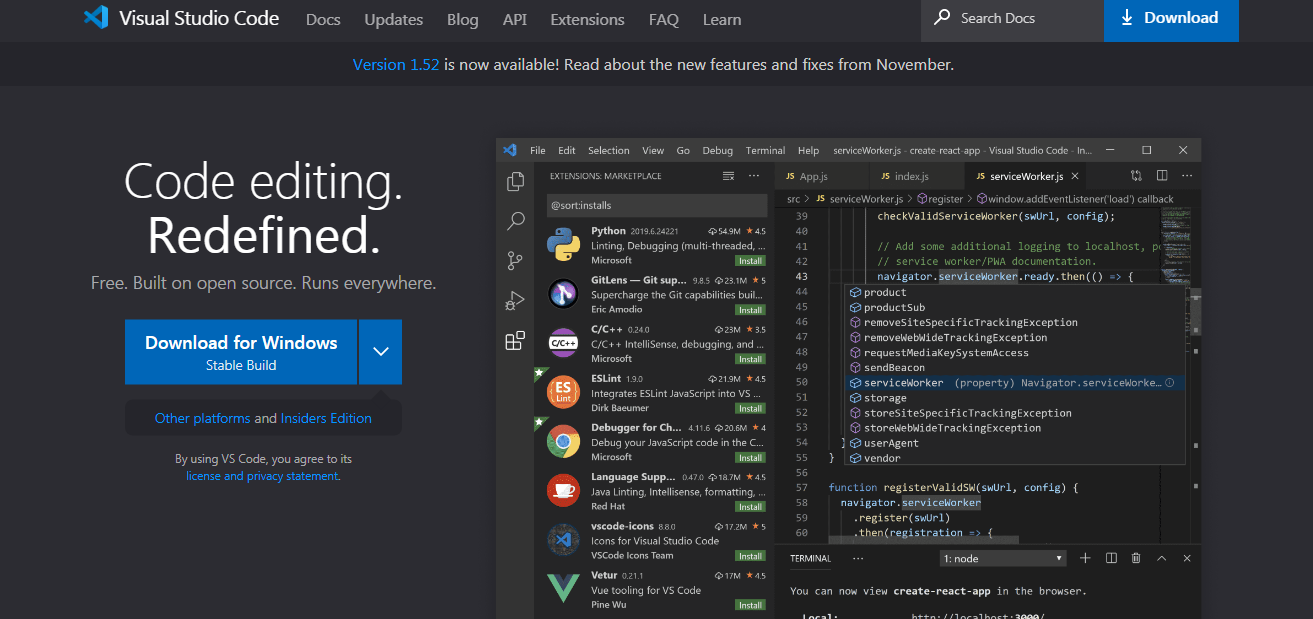Click the @sort:installs extension search box
Screen dimensions: 1313x619
(x=657, y=205)
